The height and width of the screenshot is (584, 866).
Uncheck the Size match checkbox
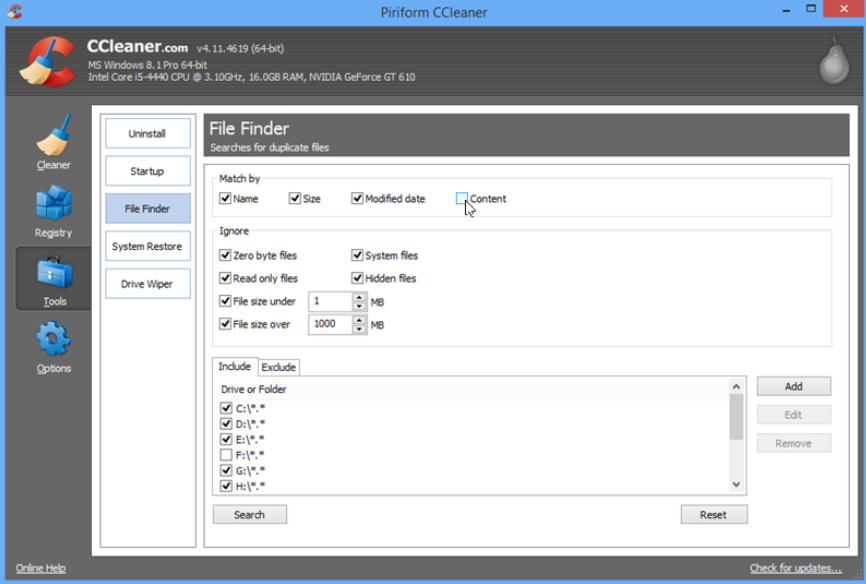[x=294, y=198]
